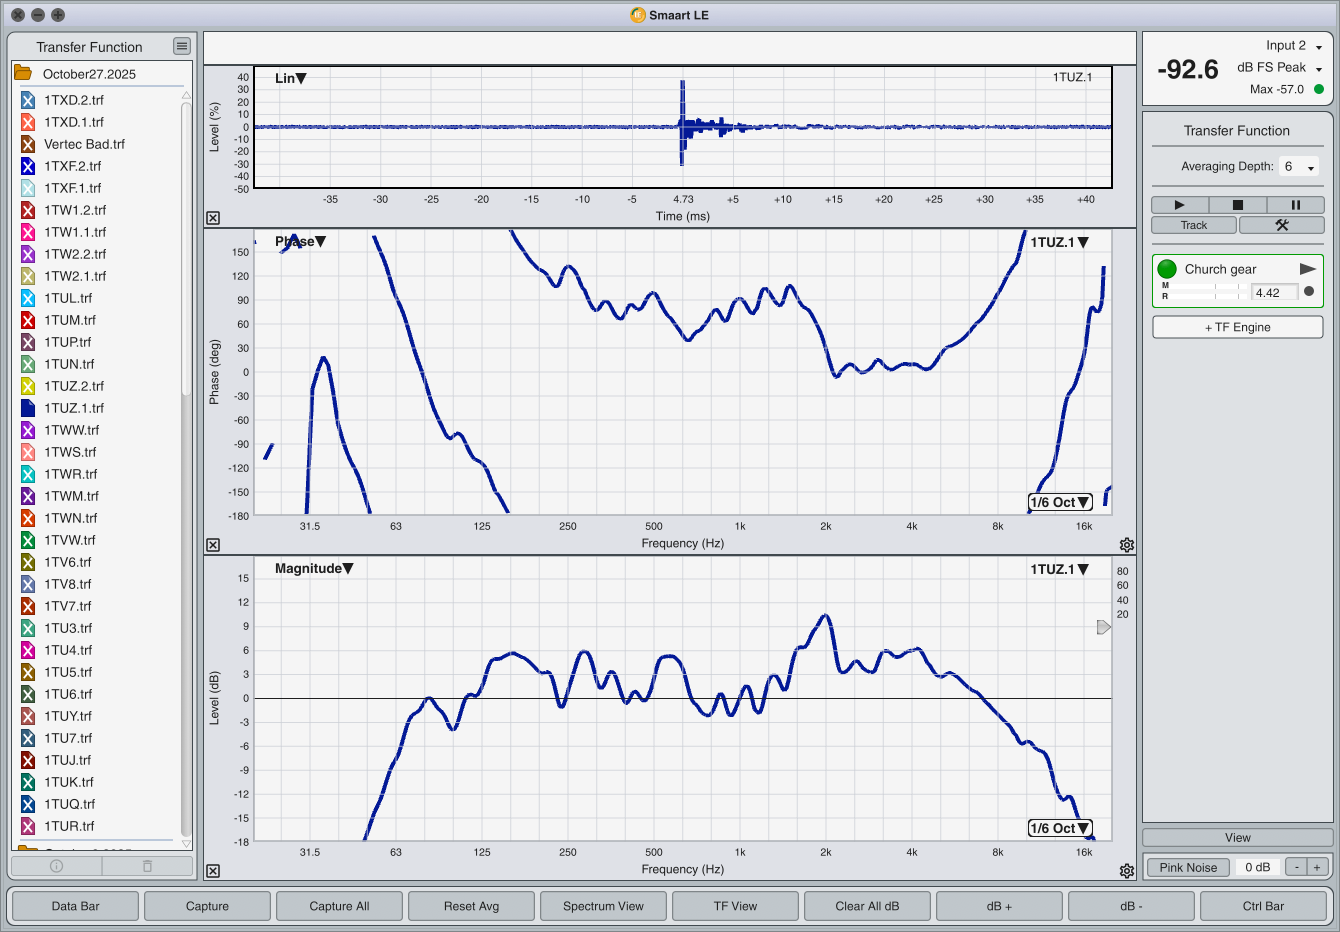Toggle the Church gear green status indicator

pyautogui.click(x=1167, y=269)
